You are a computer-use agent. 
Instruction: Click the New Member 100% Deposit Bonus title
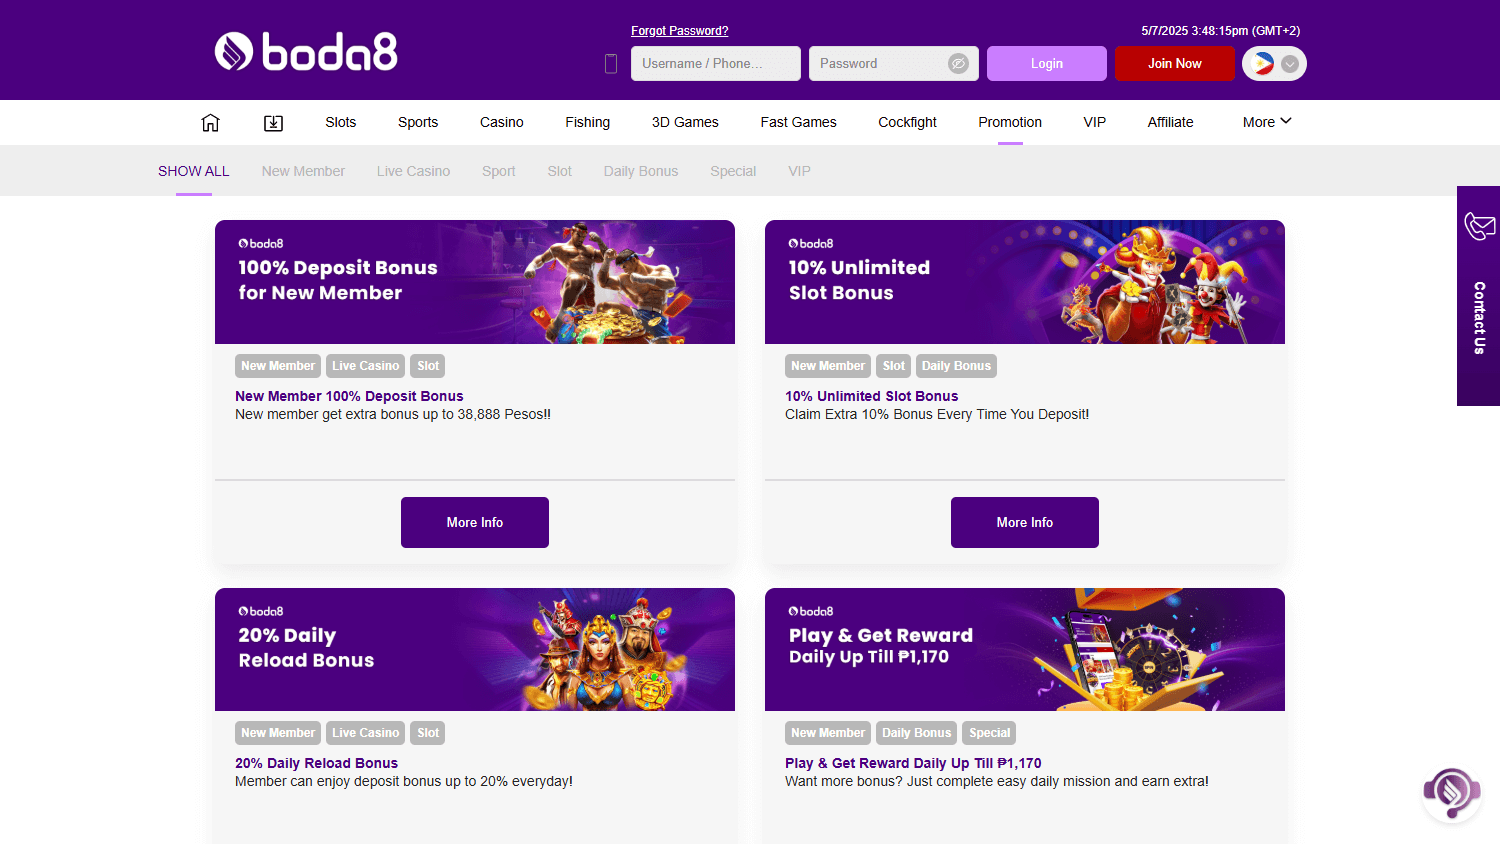[349, 396]
